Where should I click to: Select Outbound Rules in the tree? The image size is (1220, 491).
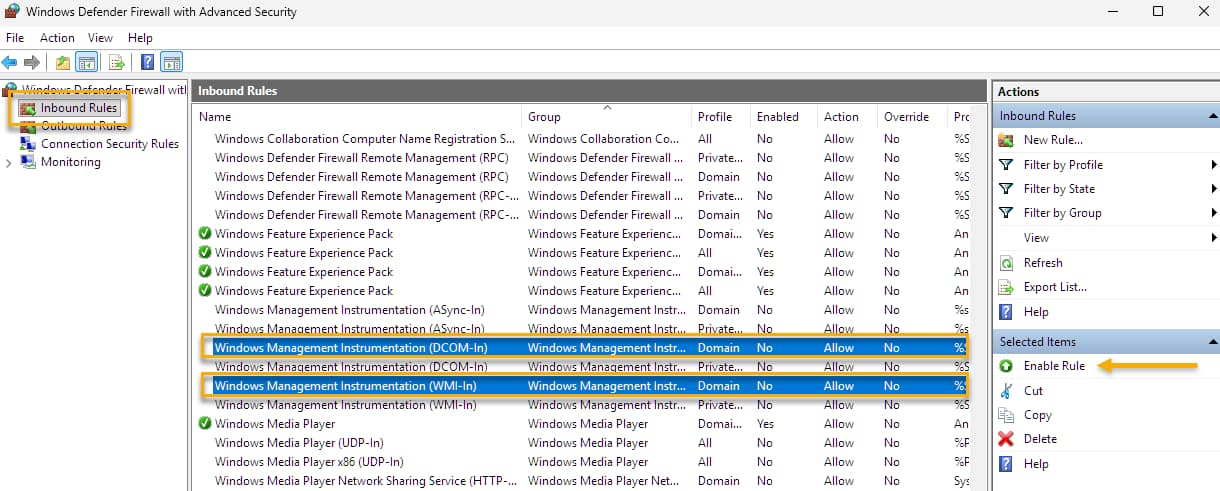[x=84, y=126]
